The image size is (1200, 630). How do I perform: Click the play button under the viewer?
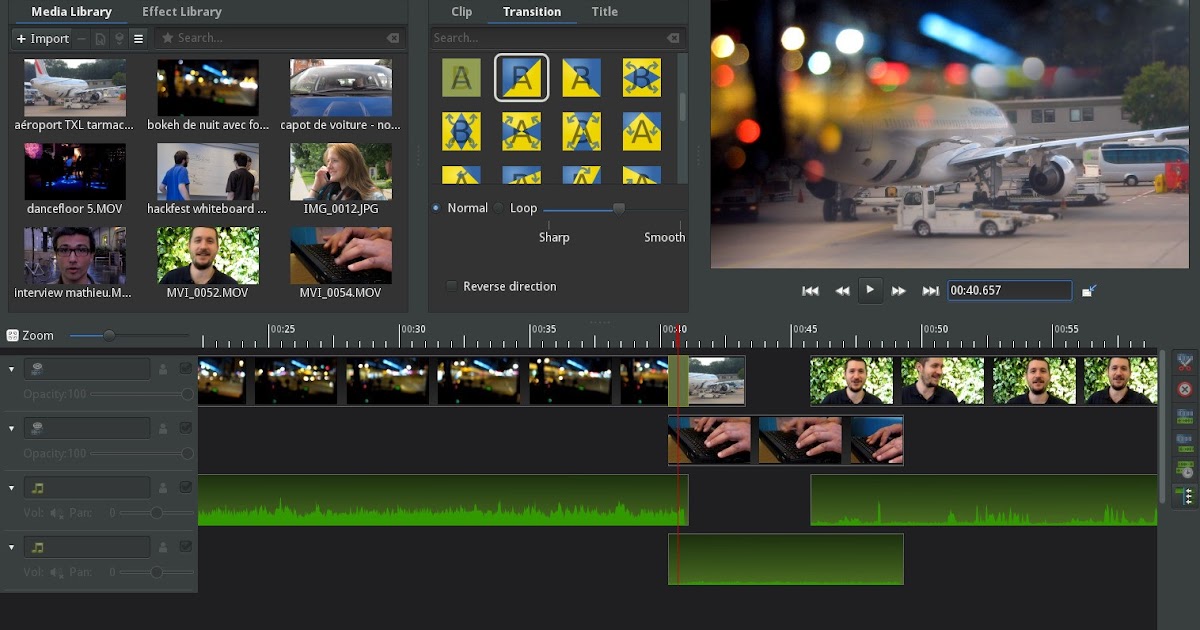(x=870, y=290)
